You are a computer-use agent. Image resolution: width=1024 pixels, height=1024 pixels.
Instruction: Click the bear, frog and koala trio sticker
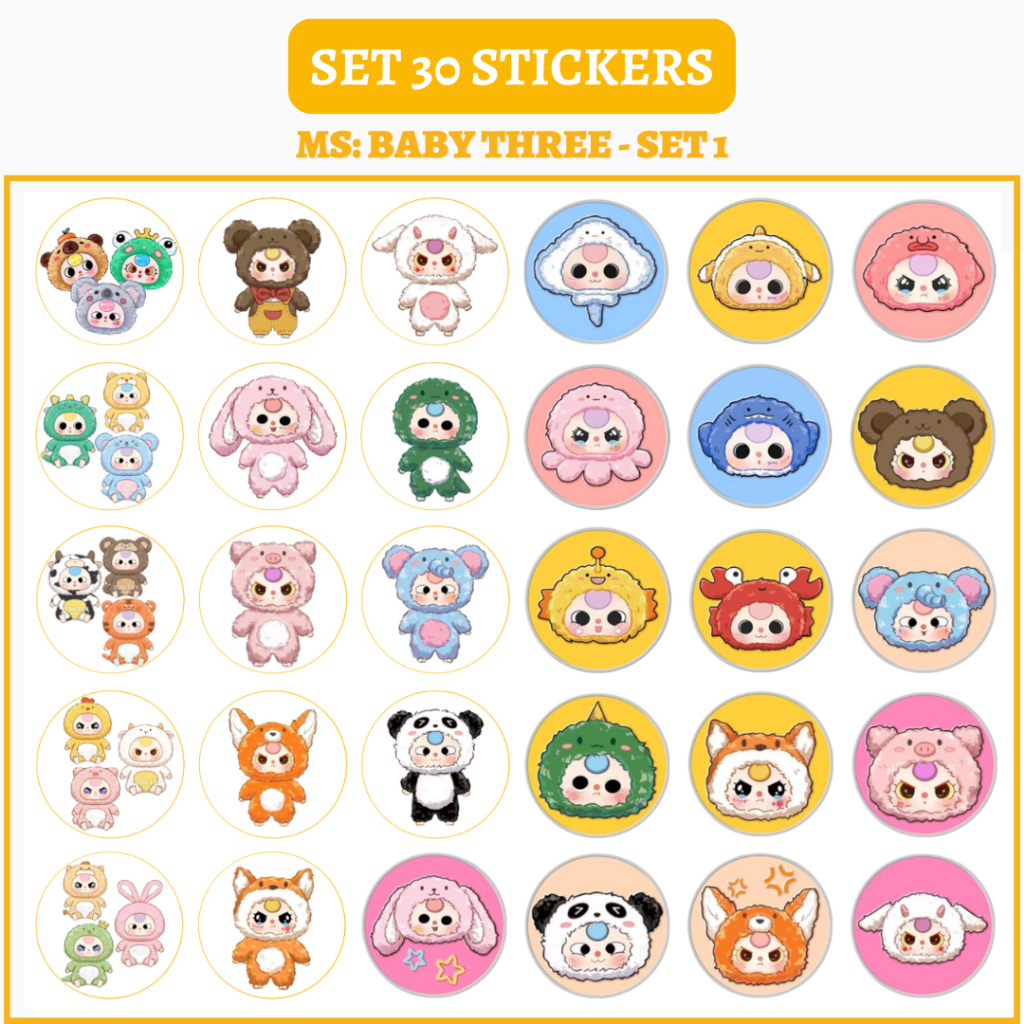pos(110,271)
